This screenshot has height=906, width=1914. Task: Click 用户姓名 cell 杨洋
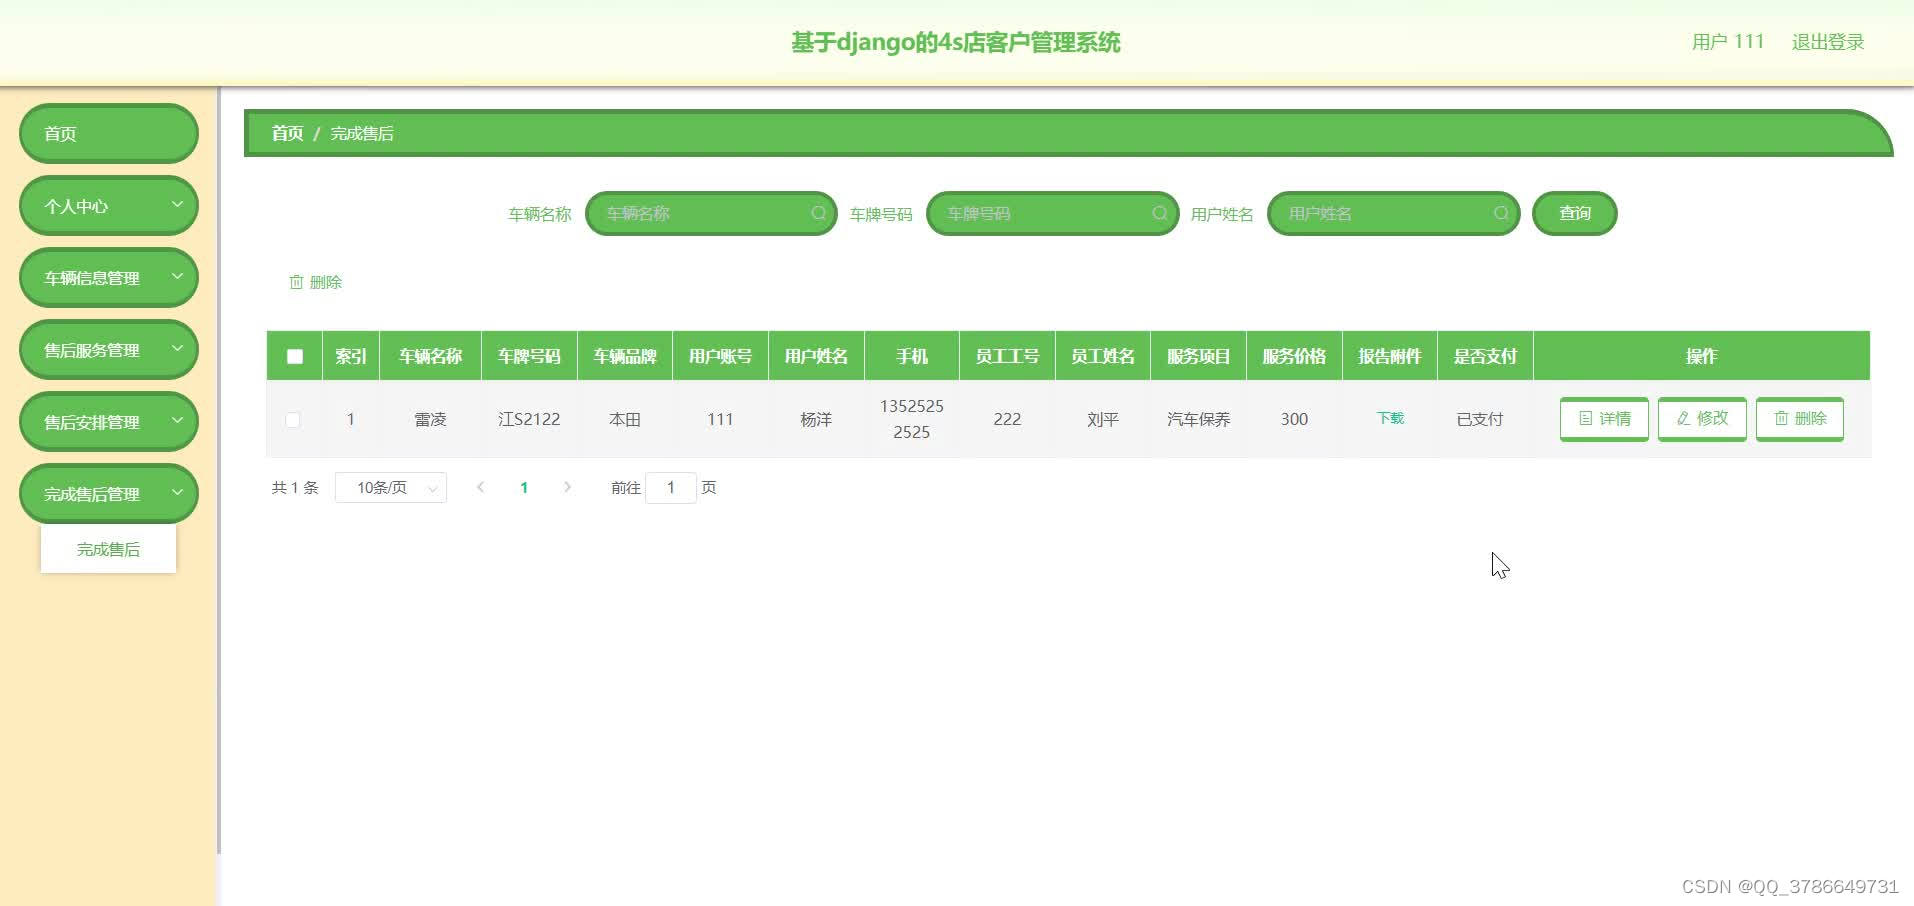click(x=816, y=419)
